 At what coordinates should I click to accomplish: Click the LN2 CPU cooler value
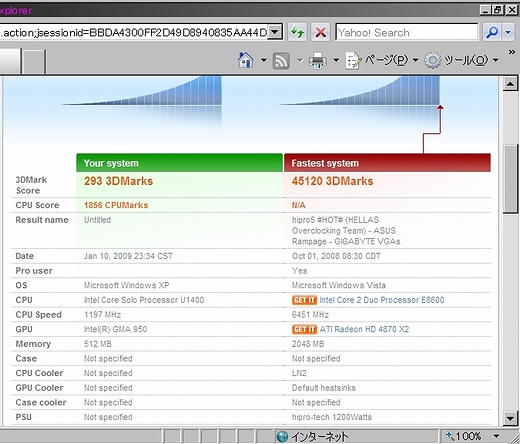pos(299,373)
